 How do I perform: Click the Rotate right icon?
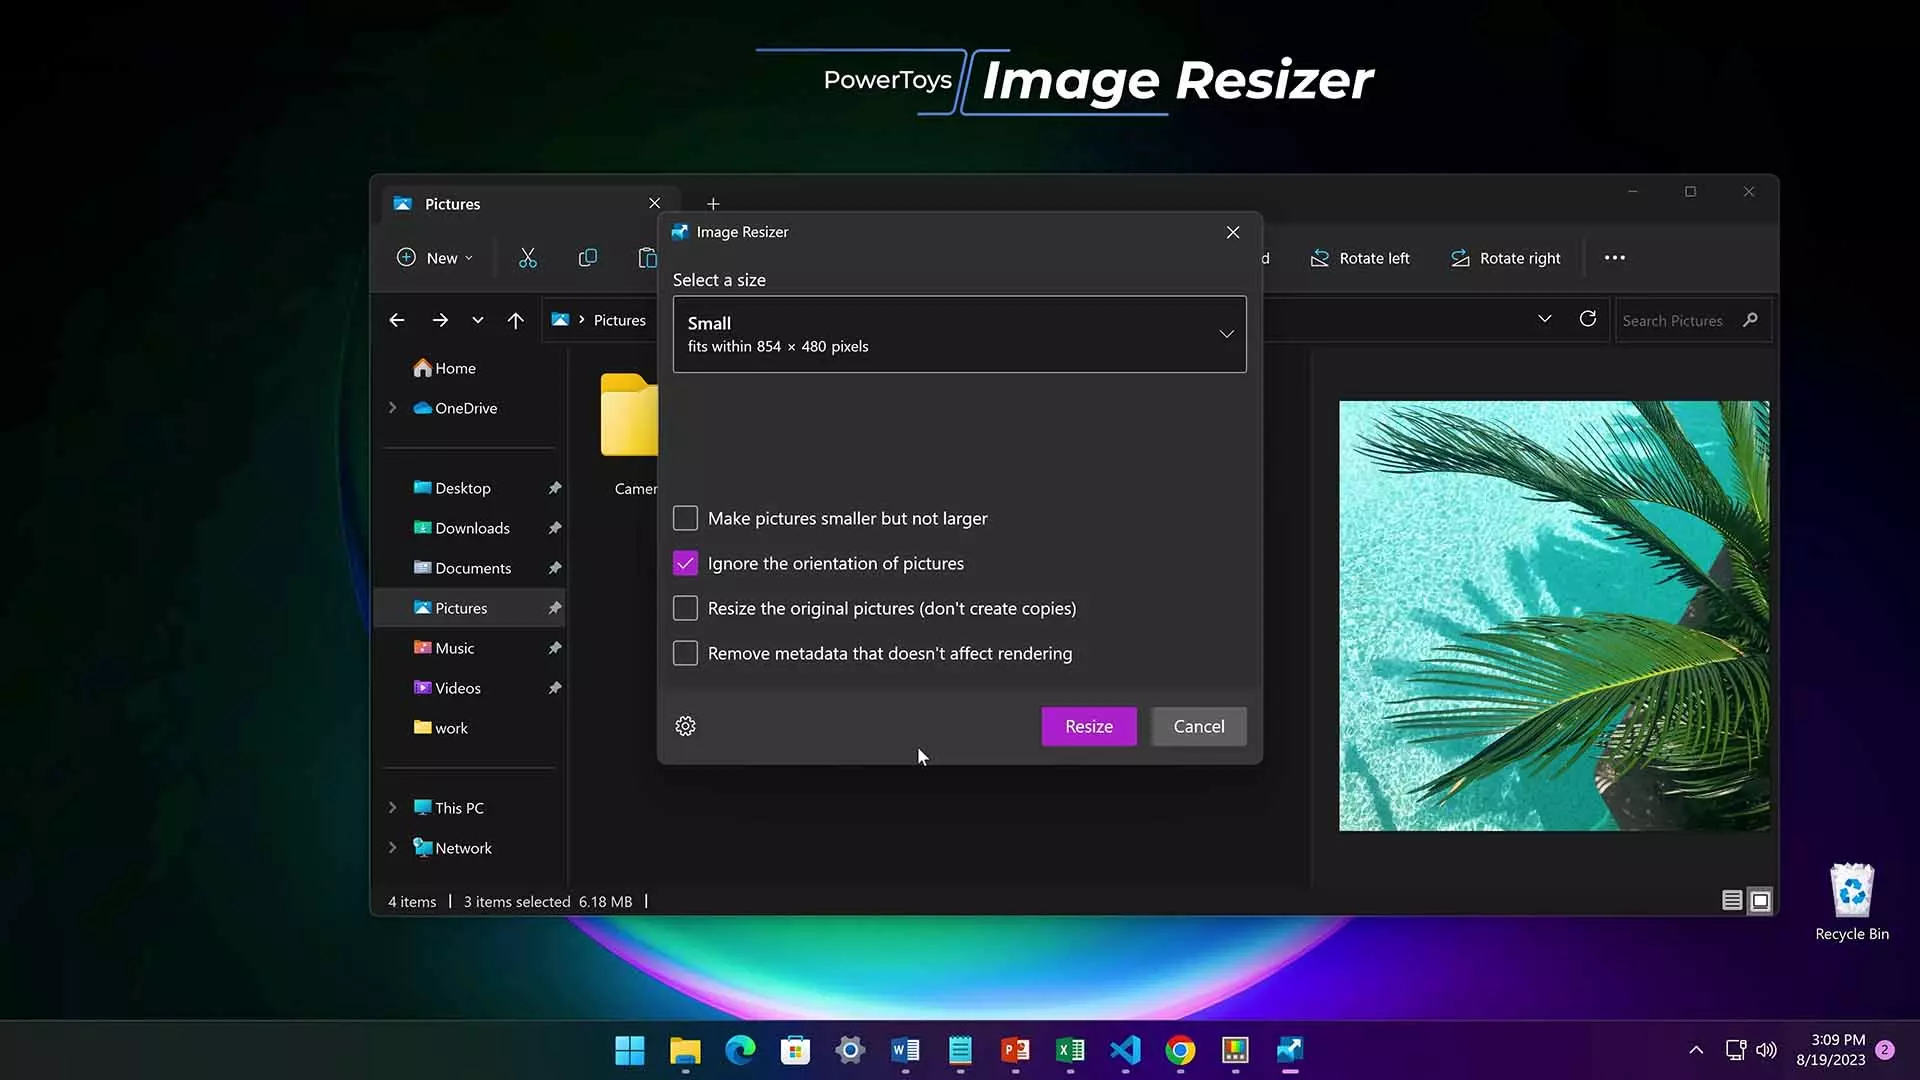pos(1460,258)
